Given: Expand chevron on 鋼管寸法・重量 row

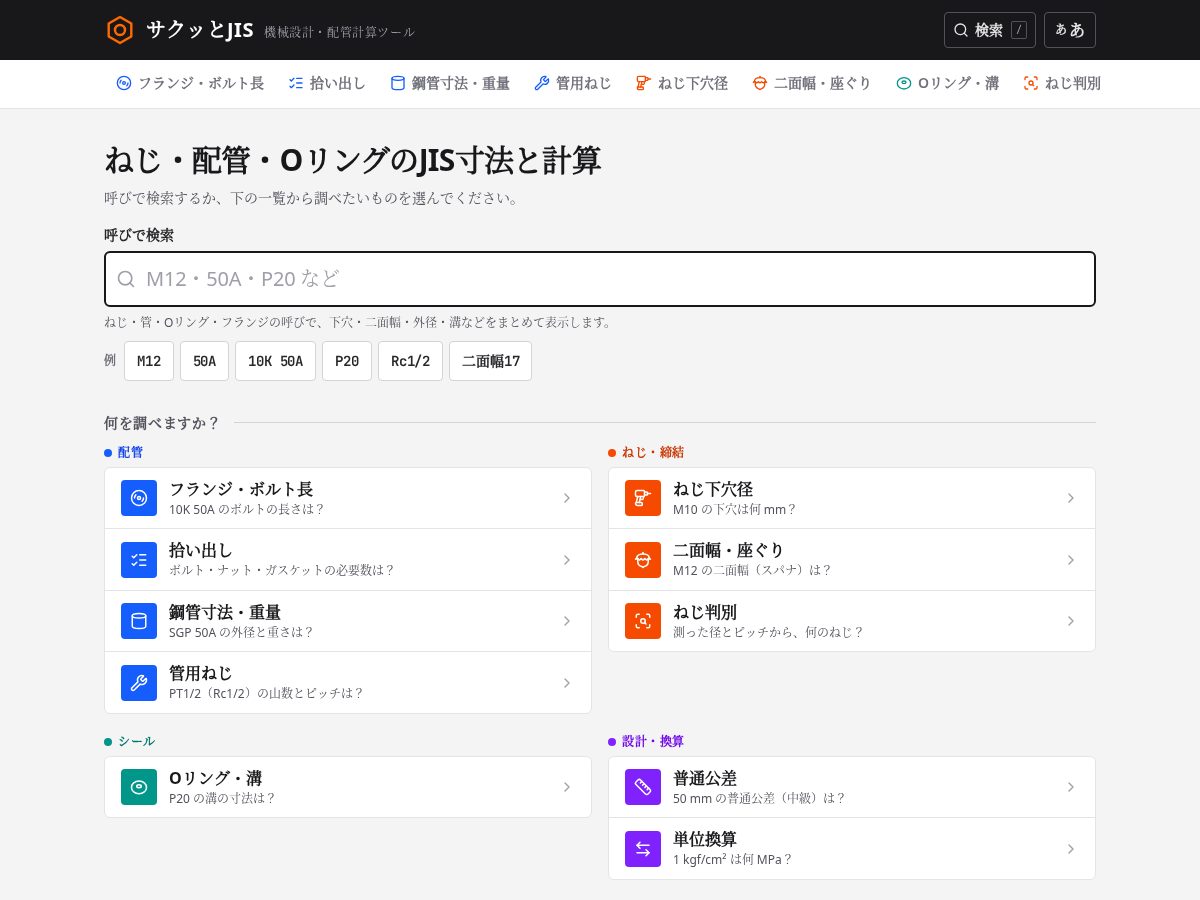Looking at the screenshot, I should 567,621.
